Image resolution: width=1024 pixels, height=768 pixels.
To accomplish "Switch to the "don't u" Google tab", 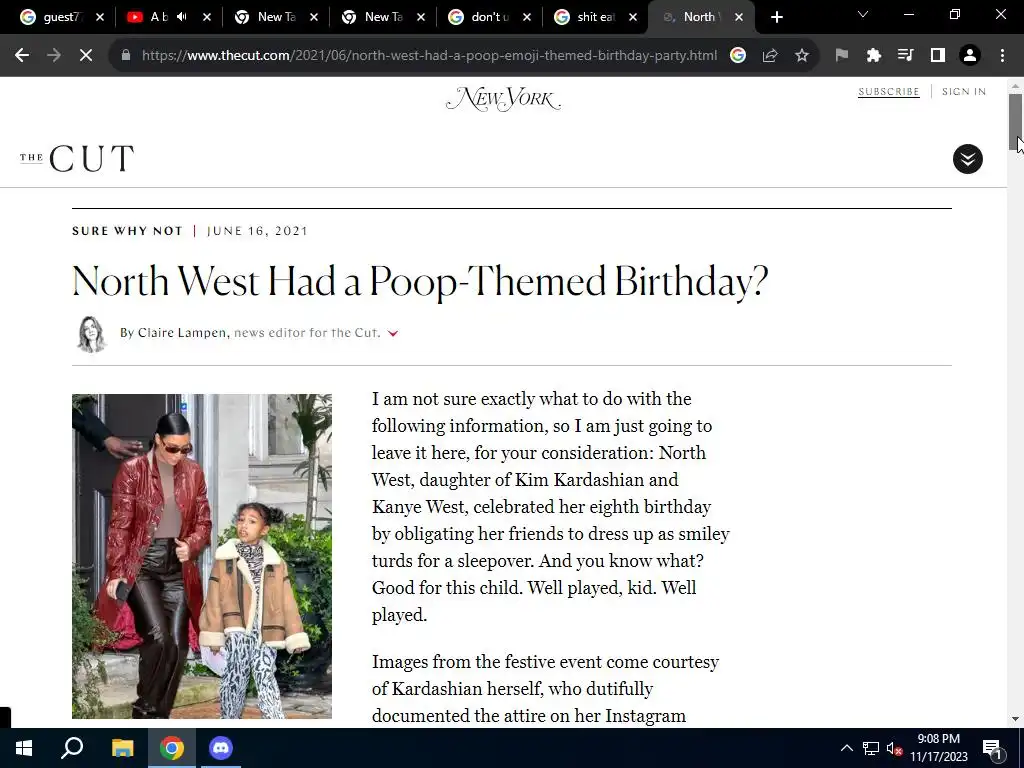I will point(489,17).
